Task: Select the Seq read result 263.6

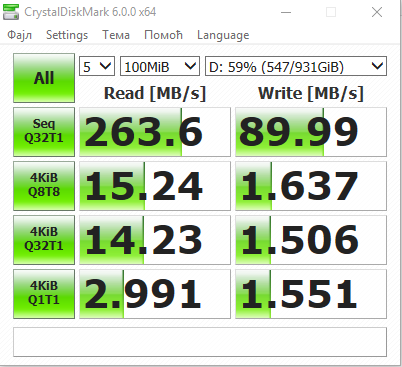Action: pyautogui.click(x=155, y=132)
